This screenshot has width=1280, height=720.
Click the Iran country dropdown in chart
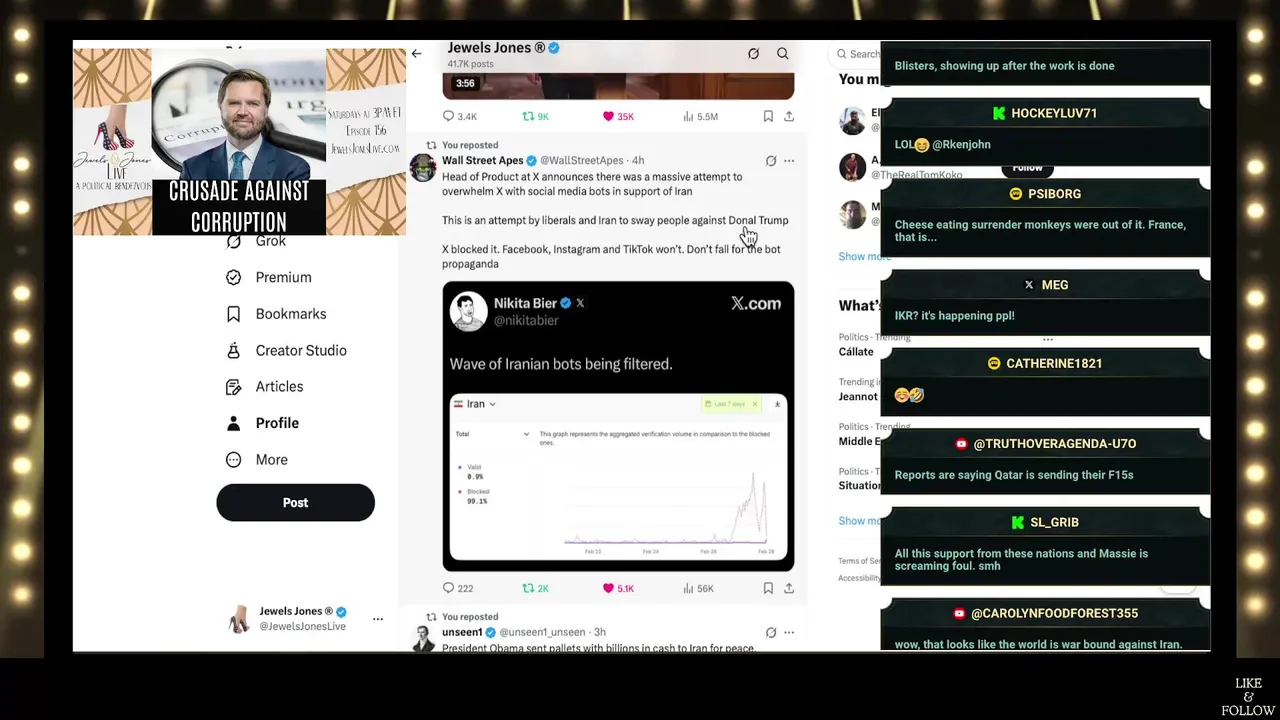pyautogui.click(x=475, y=404)
